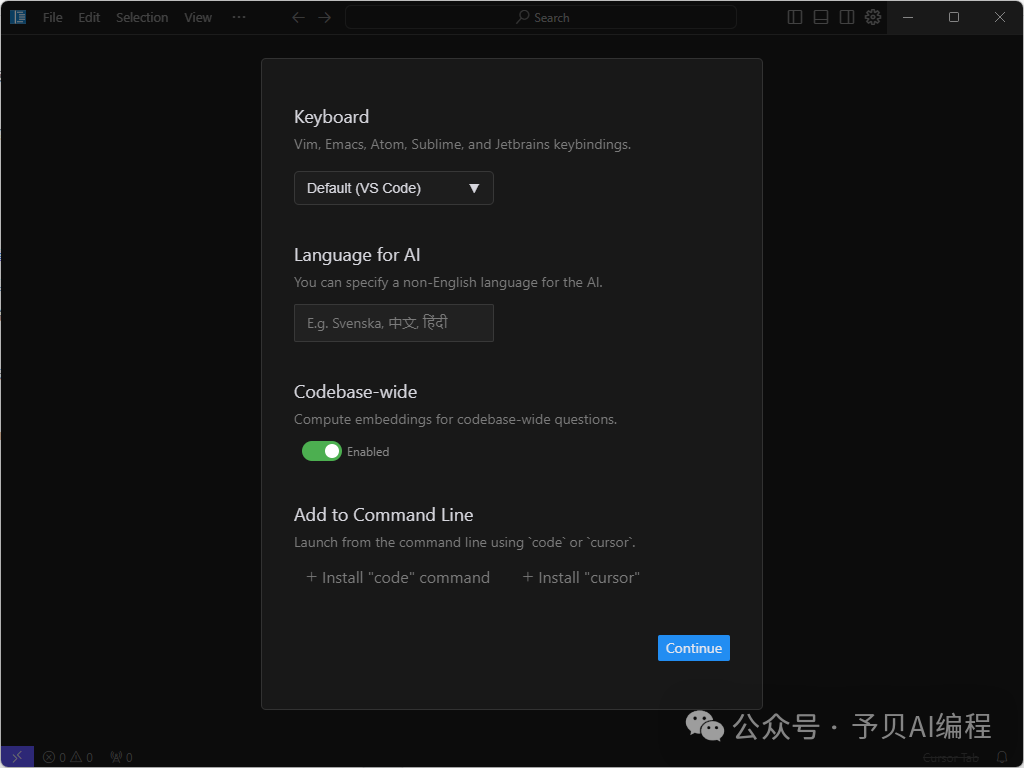Click the Continue button

coord(694,648)
